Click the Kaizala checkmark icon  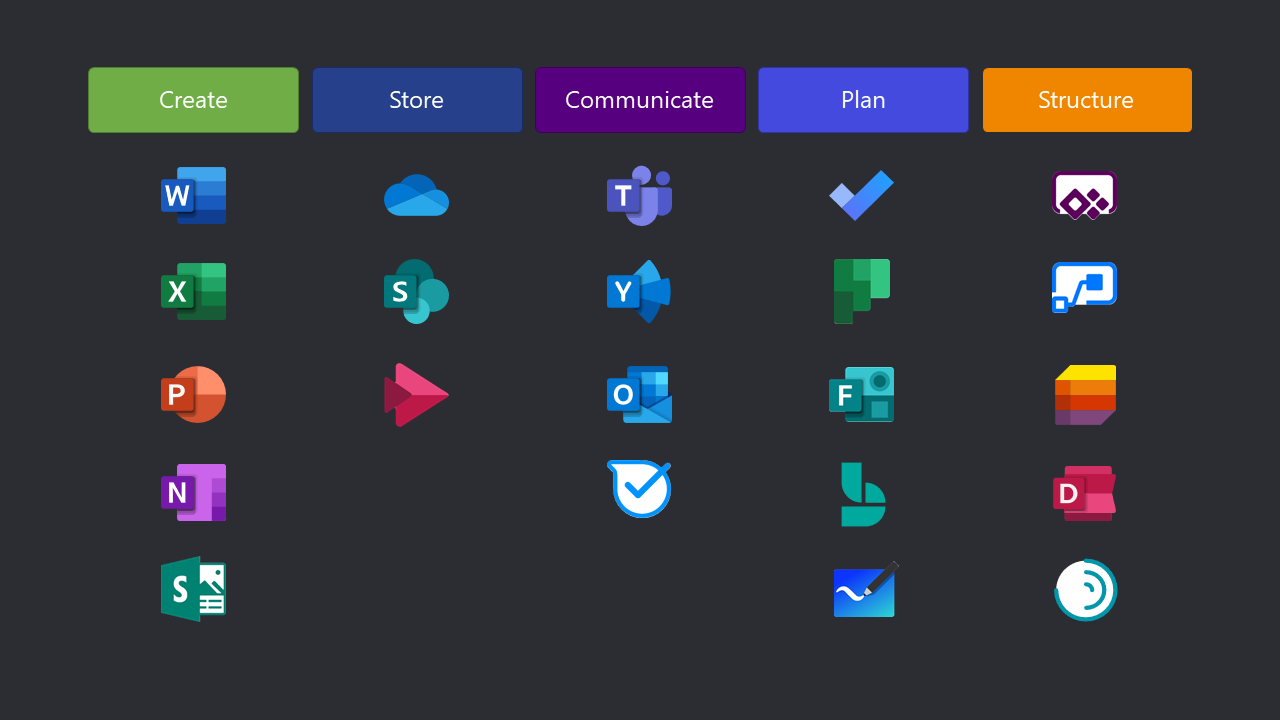click(639, 489)
